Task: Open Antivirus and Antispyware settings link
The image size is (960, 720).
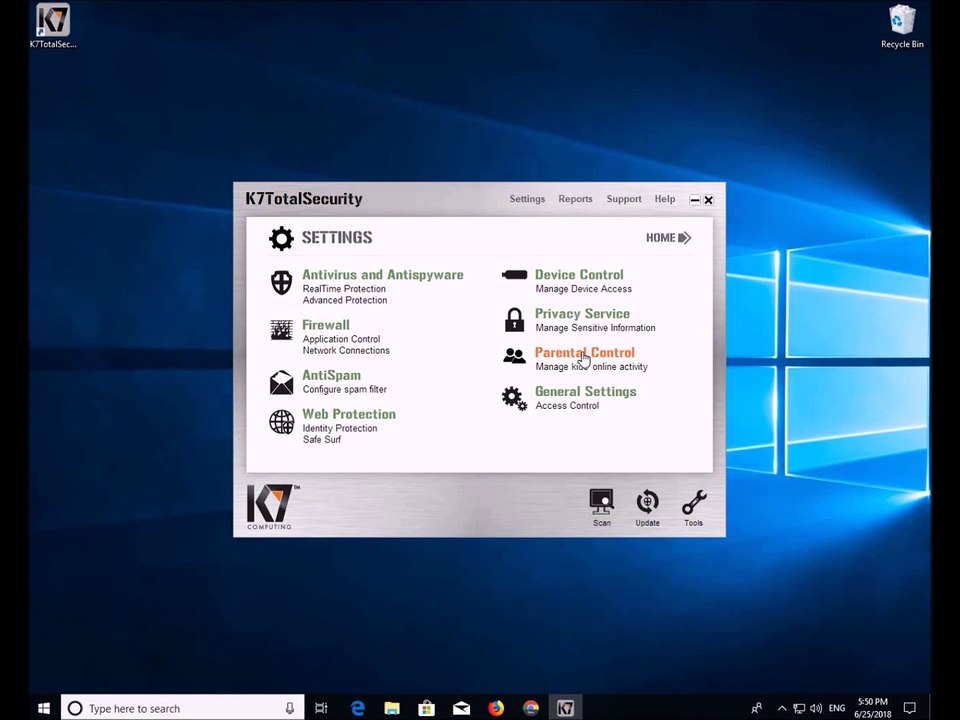Action: [x=383, y=275]
